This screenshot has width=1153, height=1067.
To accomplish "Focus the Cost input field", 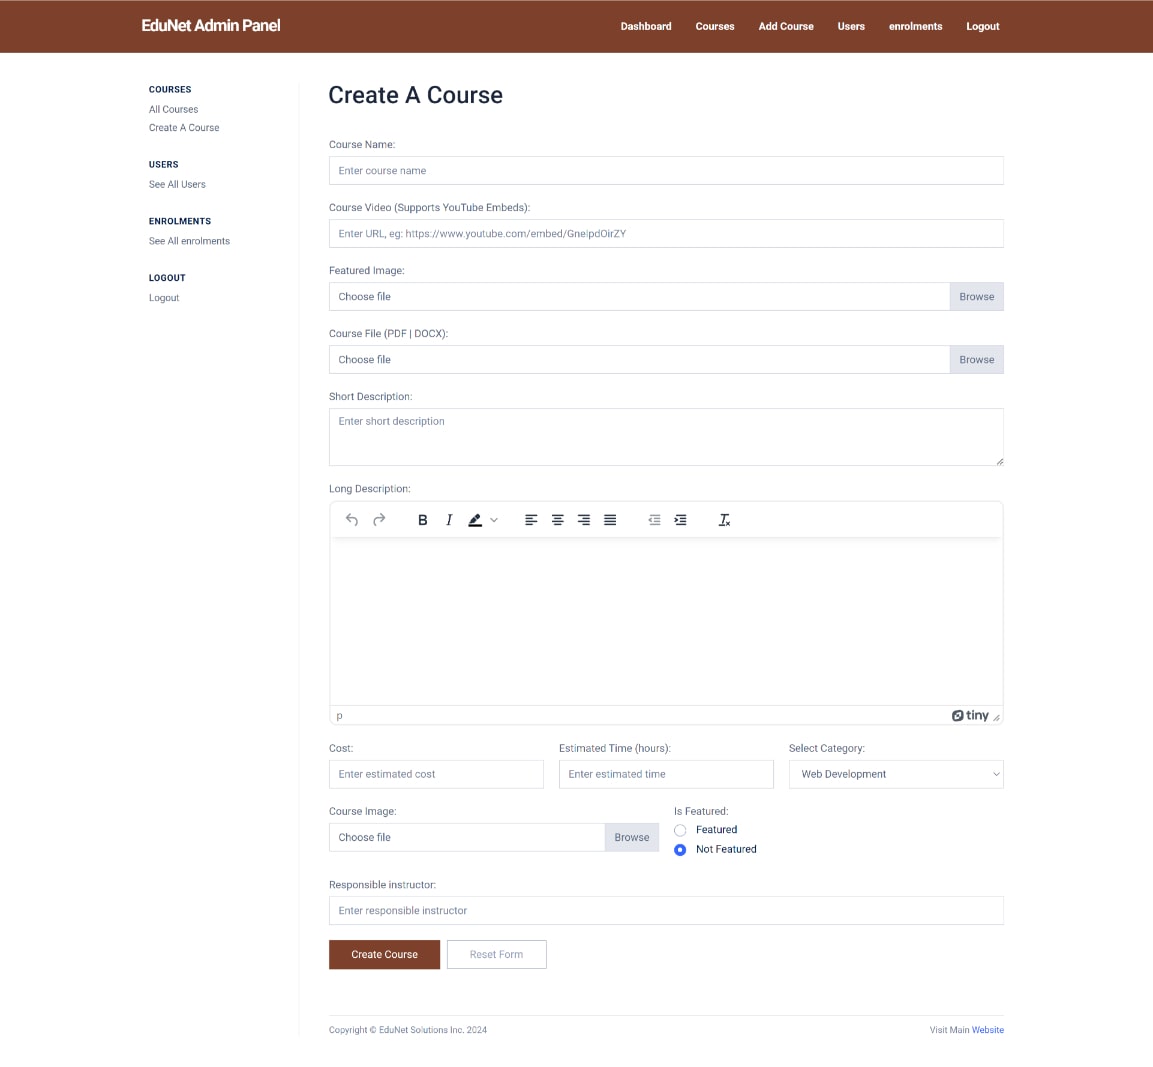I will (436, 774).
